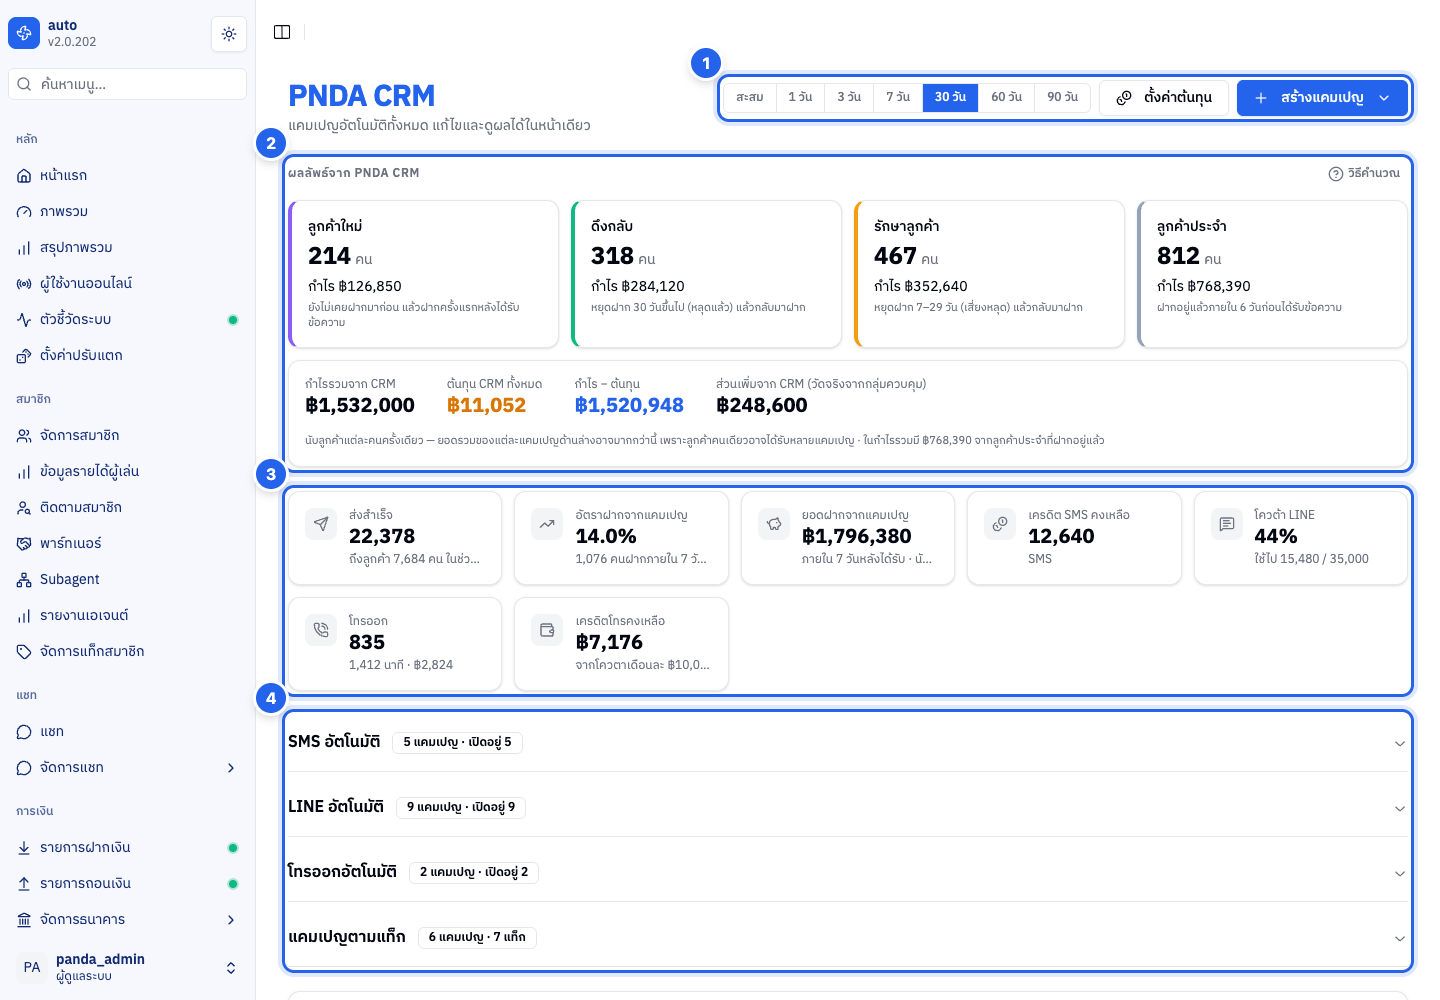Screen dimensions: 1440x1000
Task: Click the 6 แคมเปญ · 7 แท็ก badge
Action: [477, 937]
